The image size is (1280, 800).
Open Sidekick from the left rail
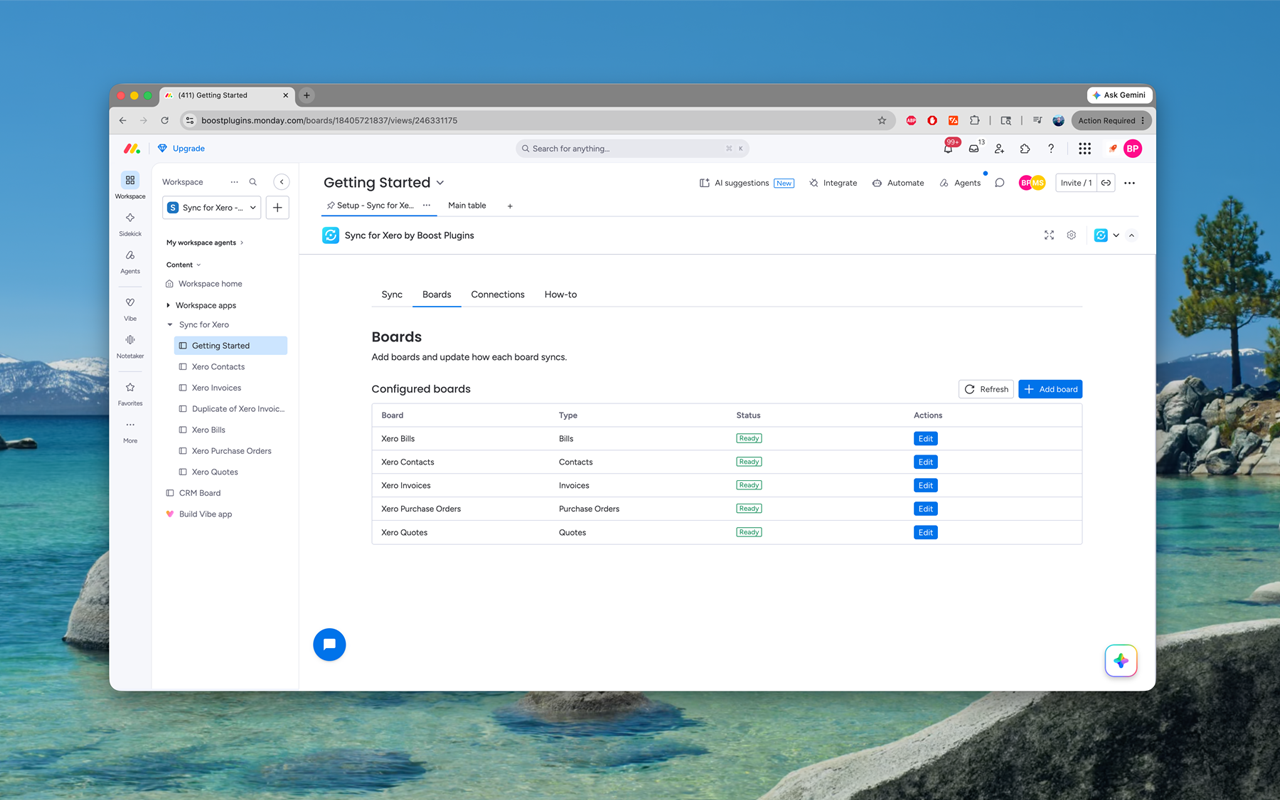pos(130,218)
